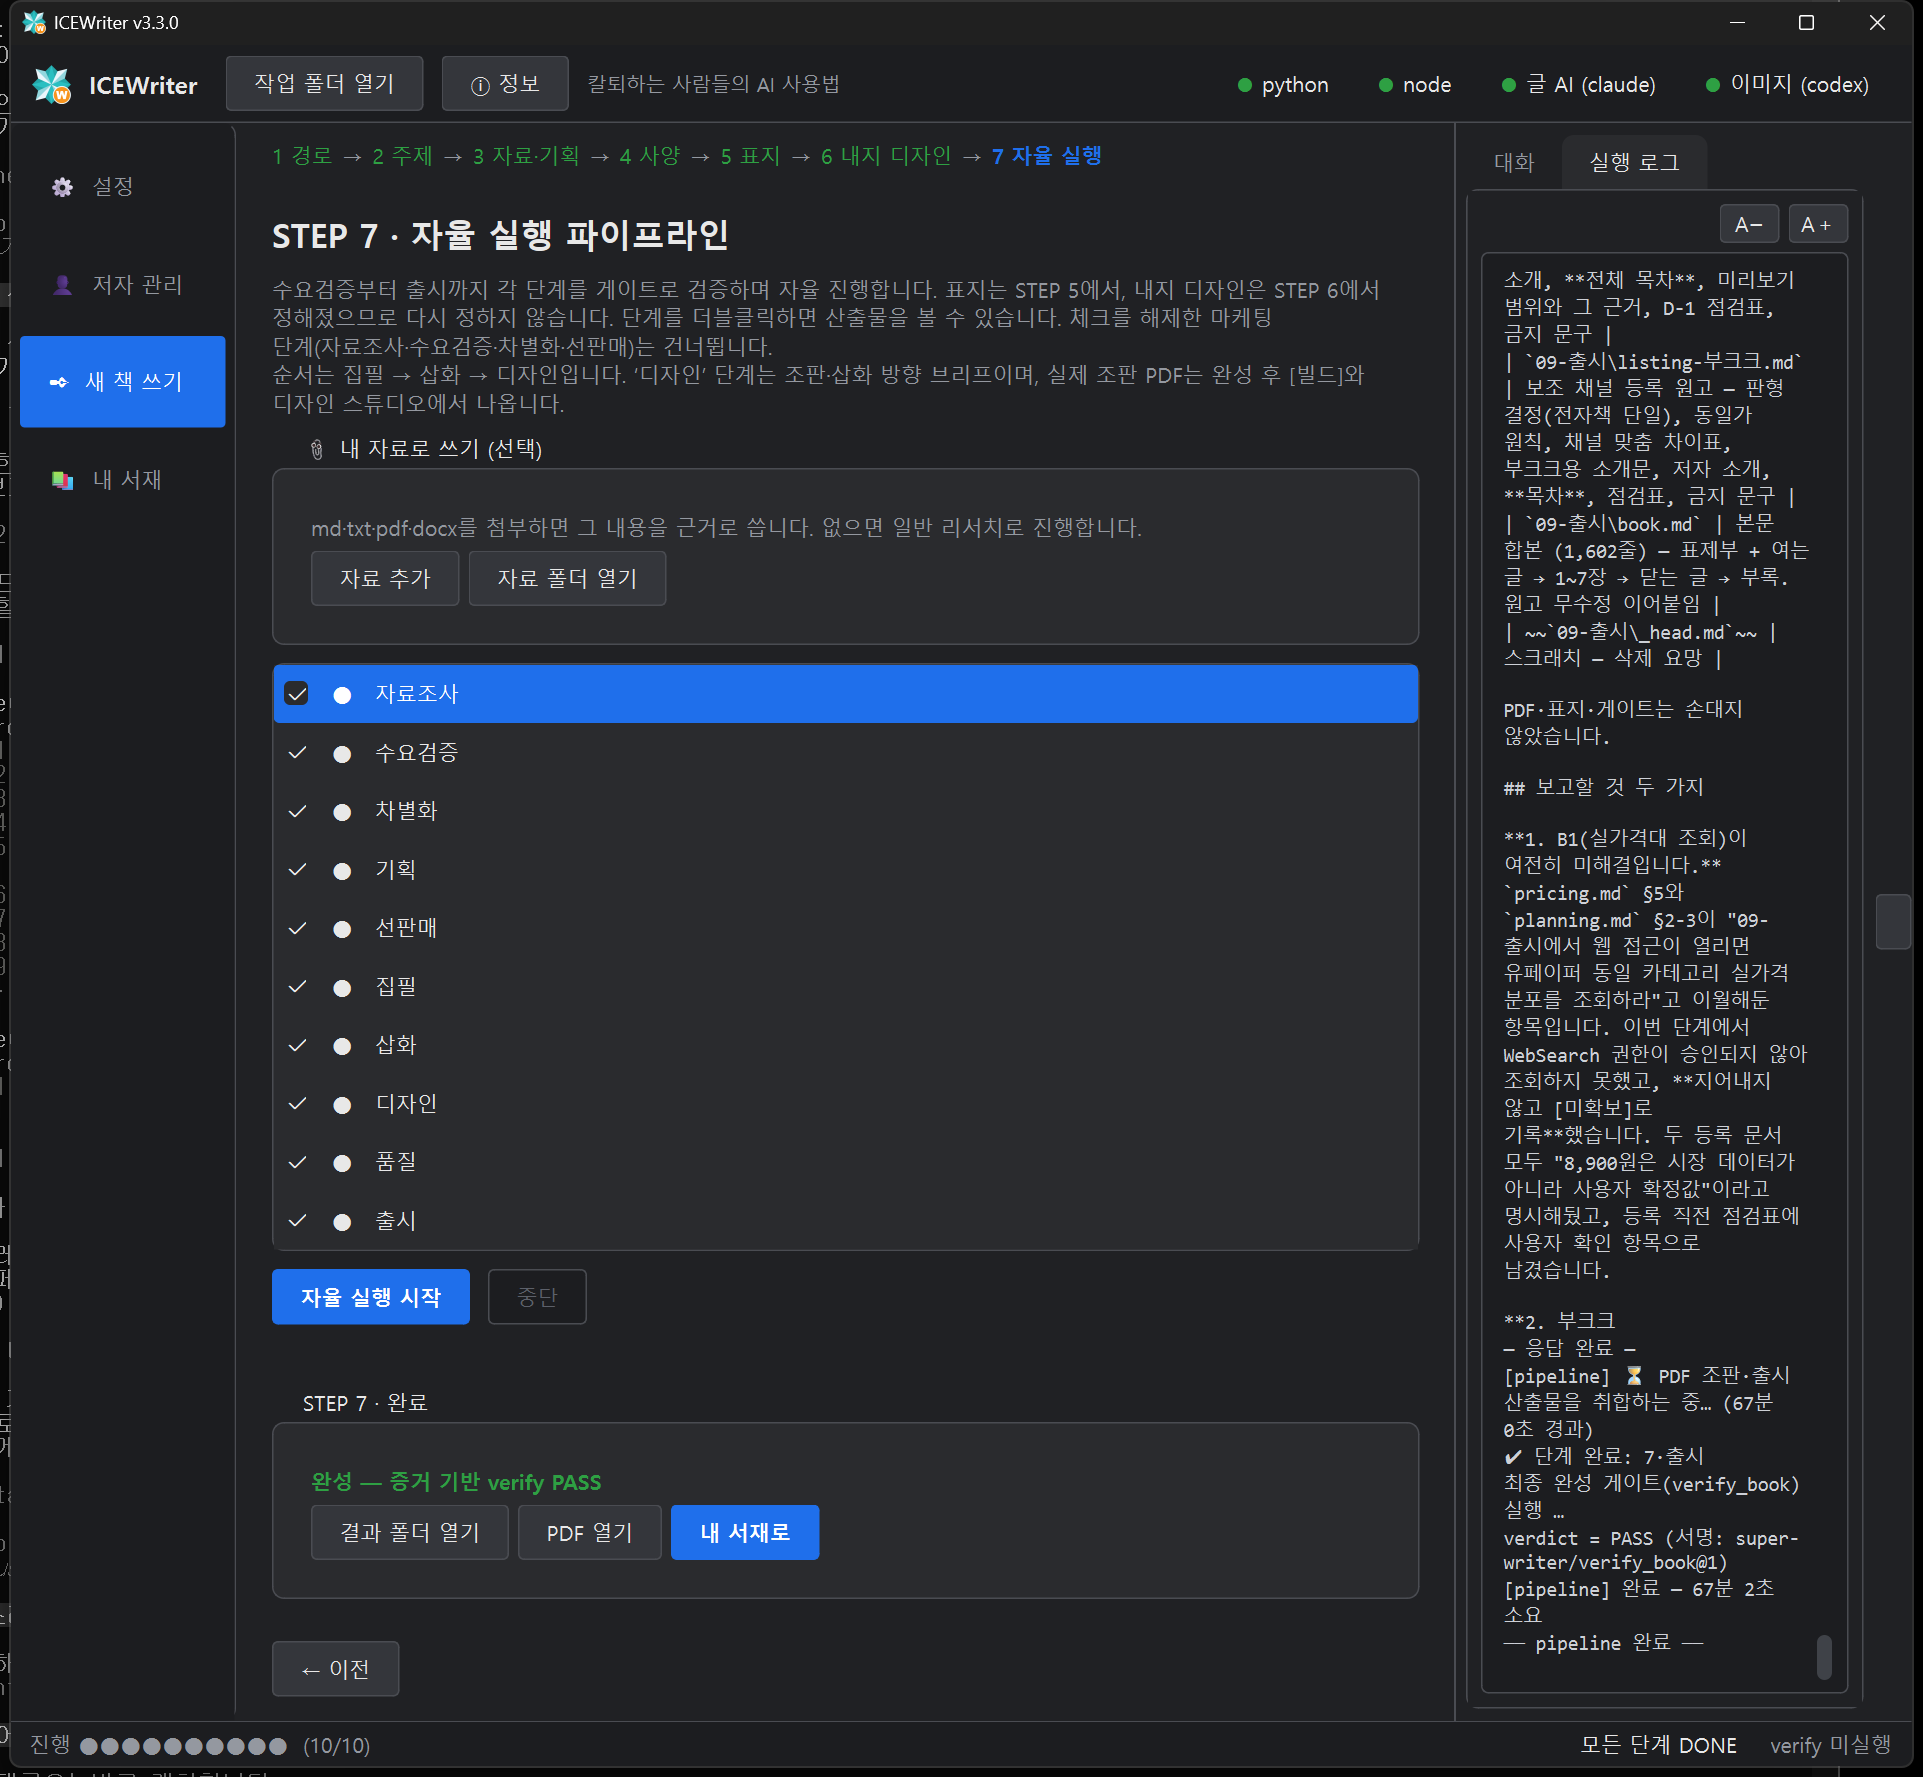Click the disabled 중단 button
Screen dimensions: 1923x1777
tap(537, 1297)
